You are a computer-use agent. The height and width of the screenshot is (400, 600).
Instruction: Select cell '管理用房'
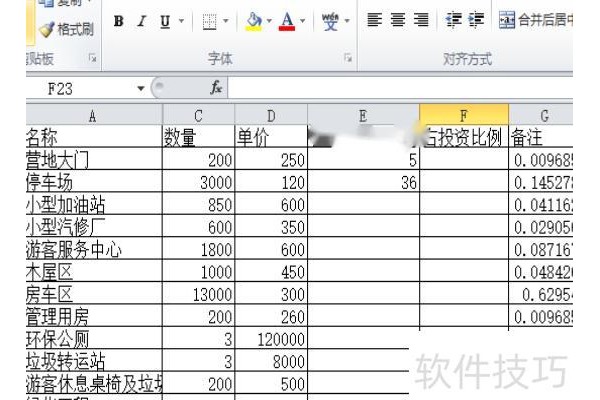(94, 316)
